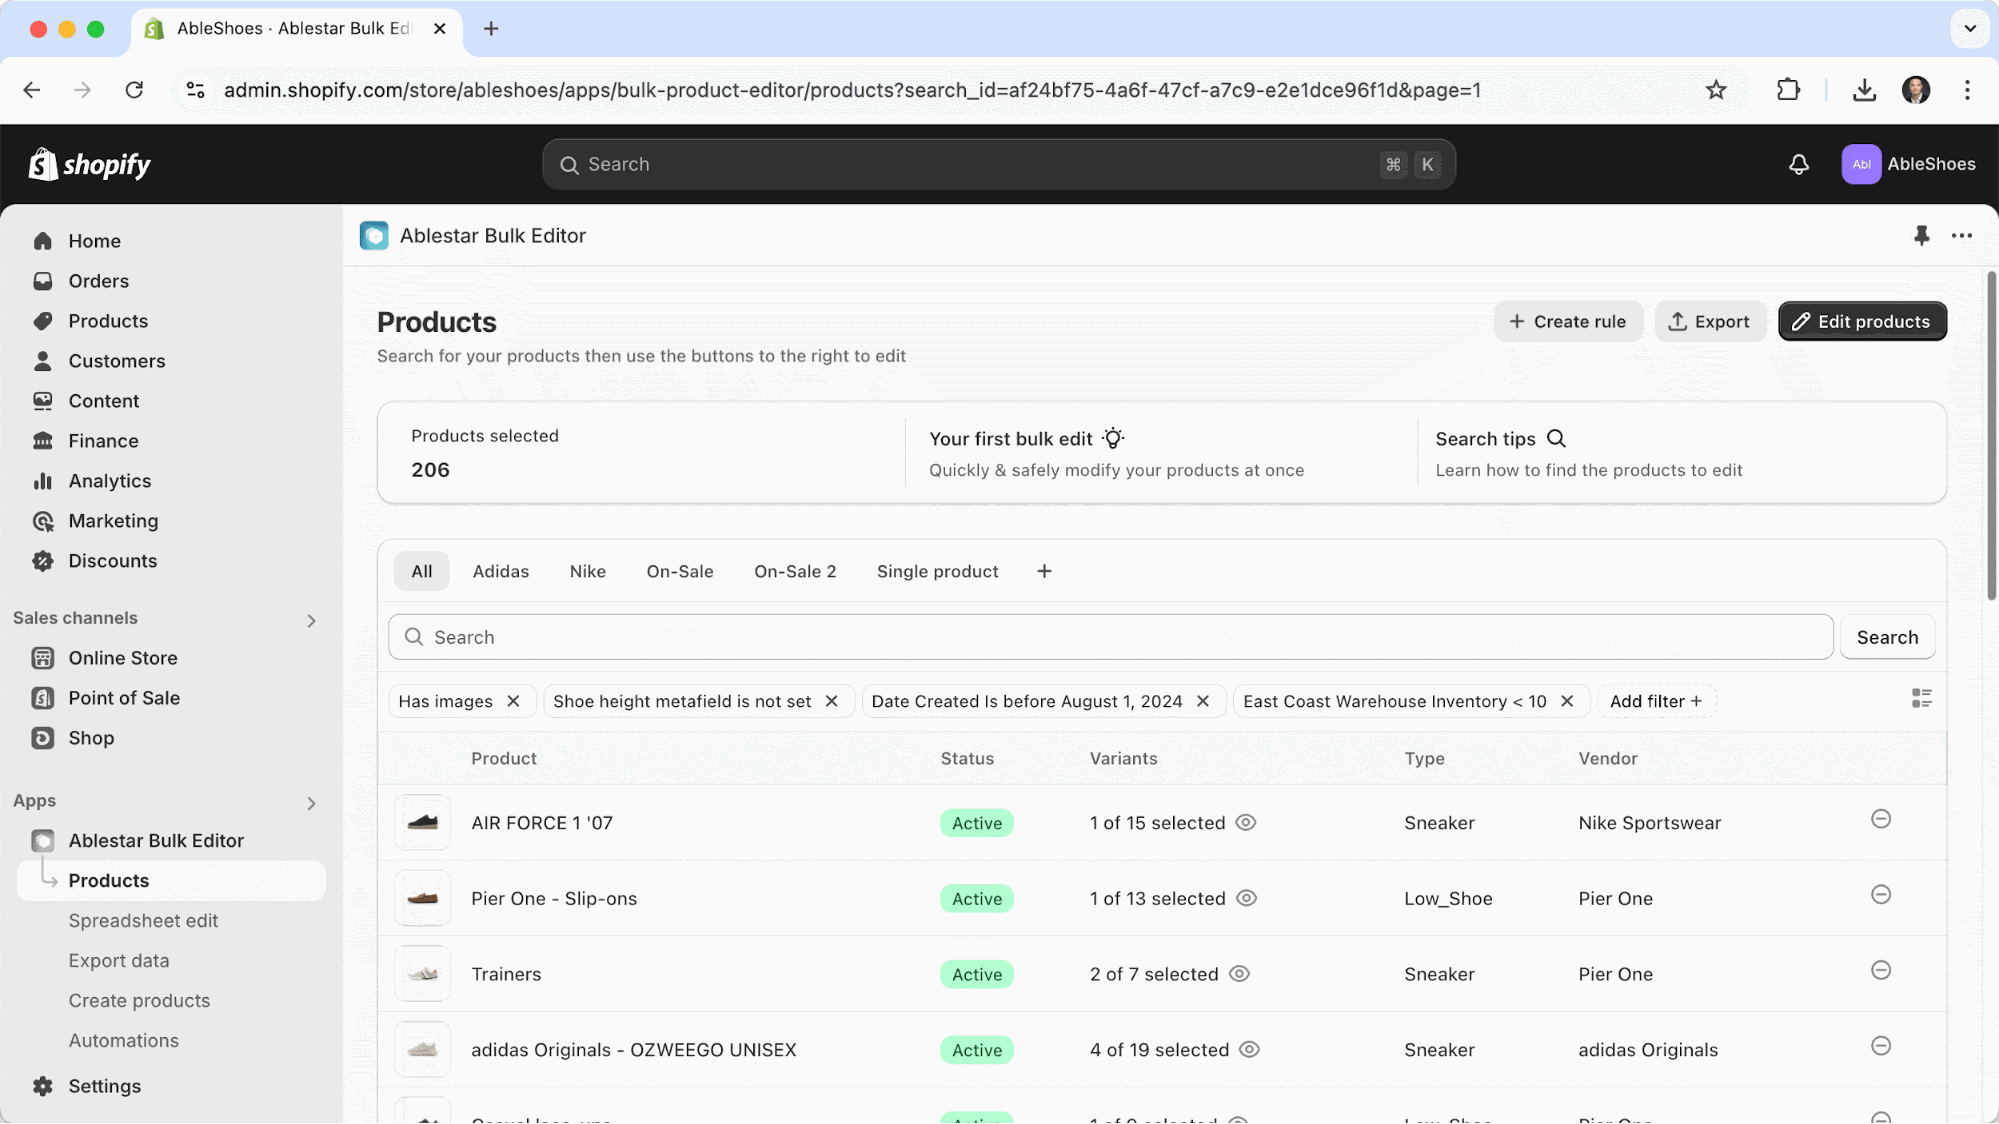The width and height of the screenshot is (1999, 1124).
Task: Switch to the On-Sale 2 tab
Action: coord(795,571)
